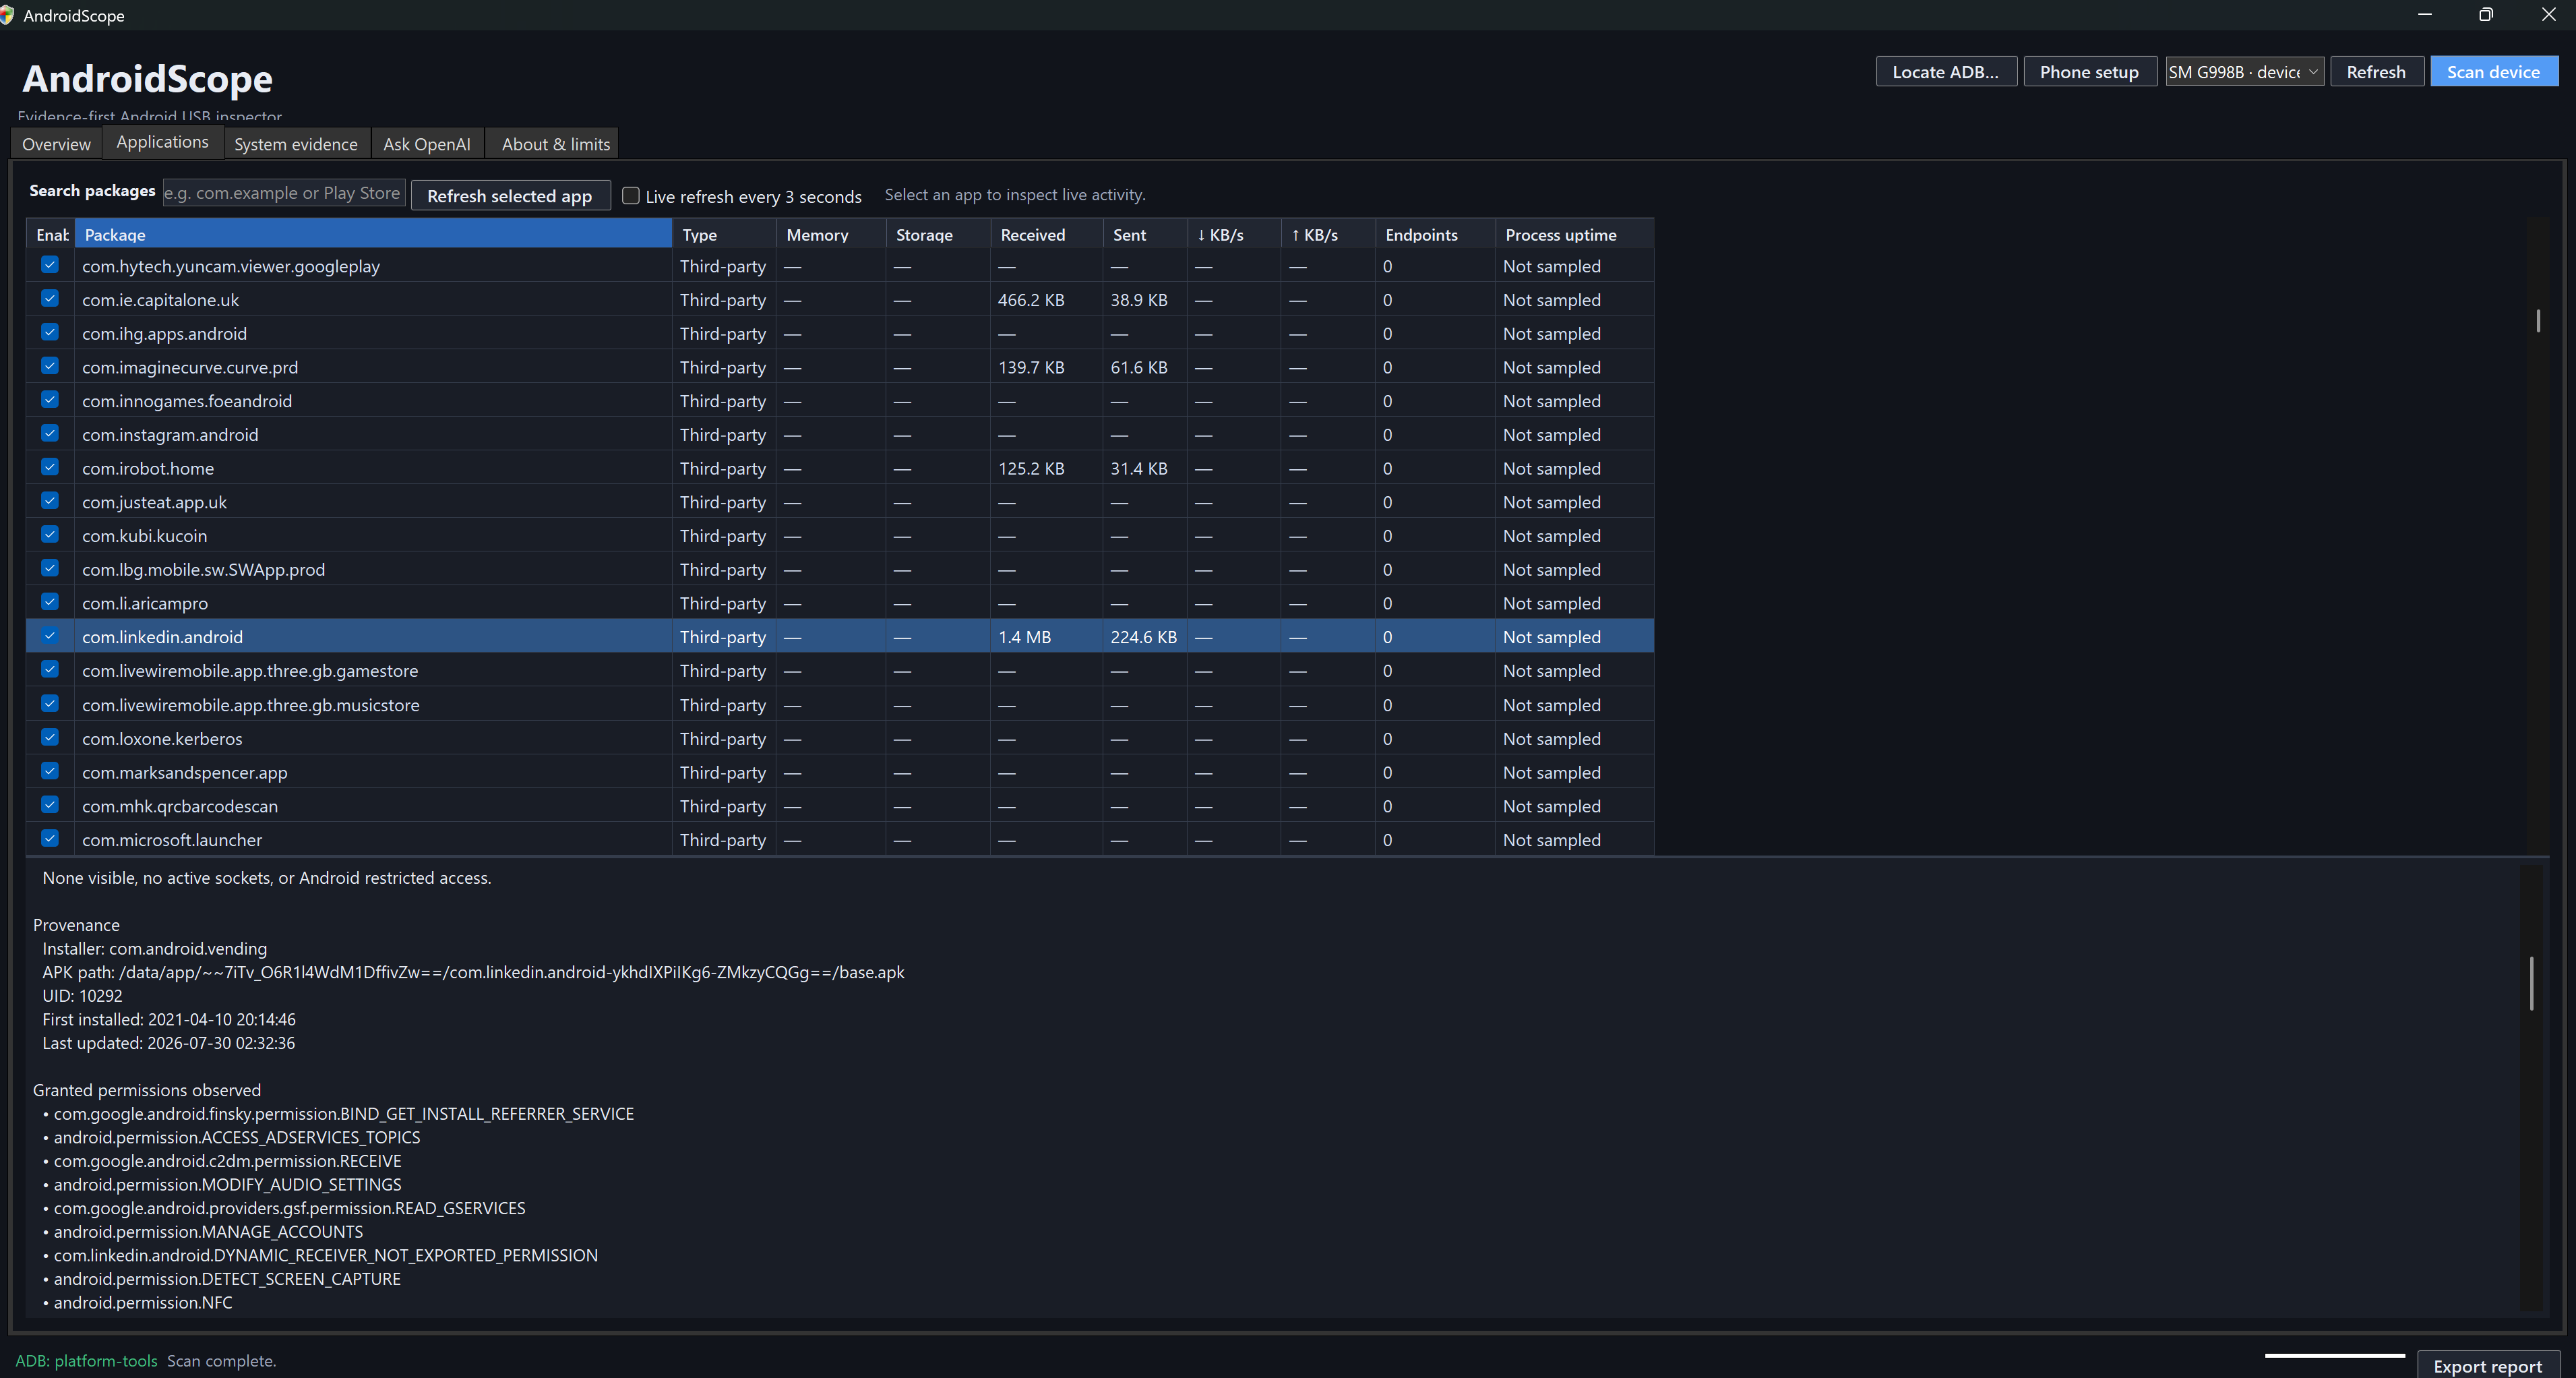Select com.imaginecurve.curve.prd package
The image size is (2576, 1378).
840,367
